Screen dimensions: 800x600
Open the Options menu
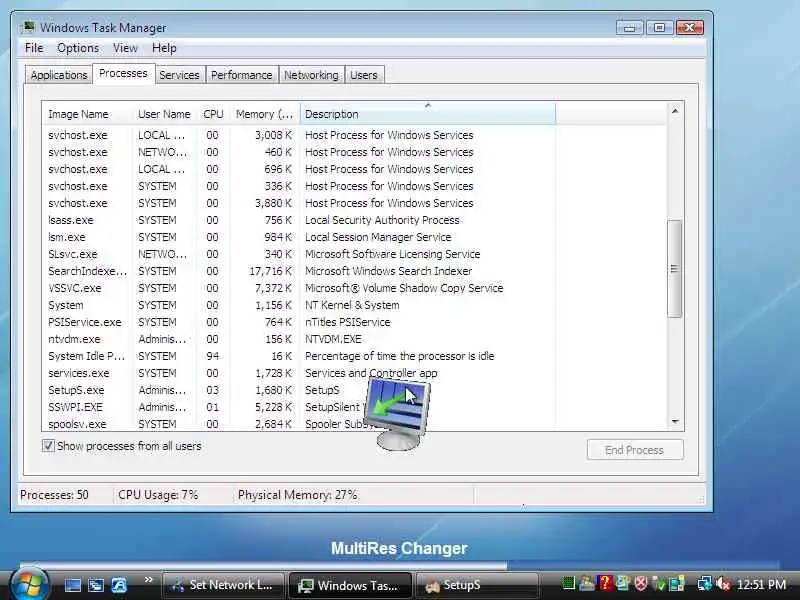click(x=78, y=48)
